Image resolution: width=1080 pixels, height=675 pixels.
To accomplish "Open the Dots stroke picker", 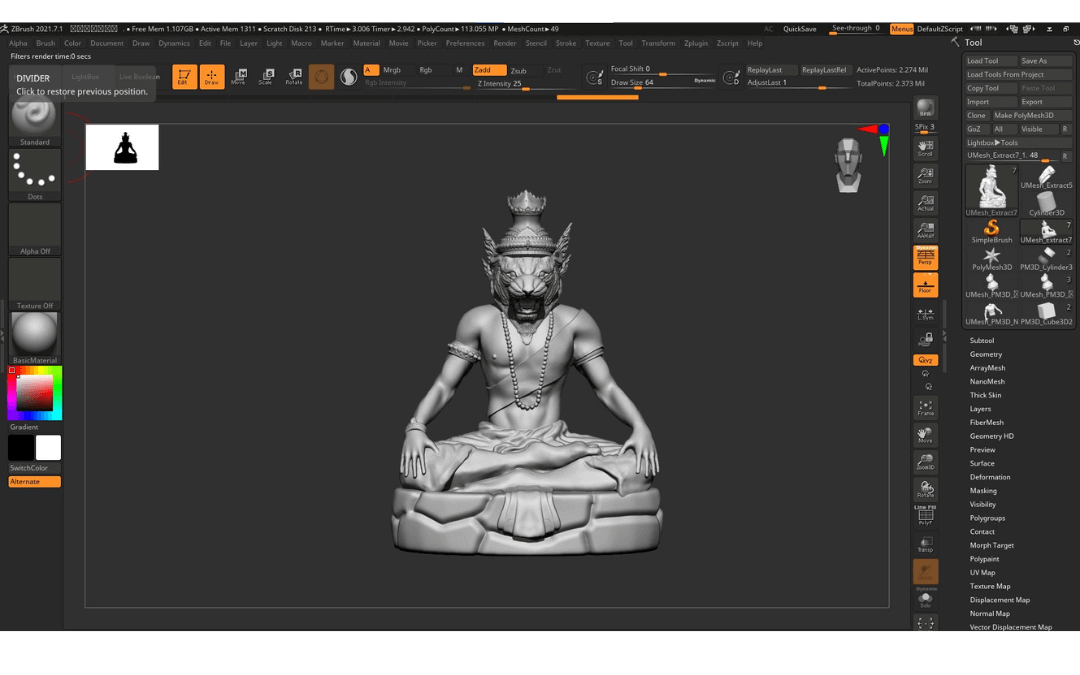I will tap(35, 174).
